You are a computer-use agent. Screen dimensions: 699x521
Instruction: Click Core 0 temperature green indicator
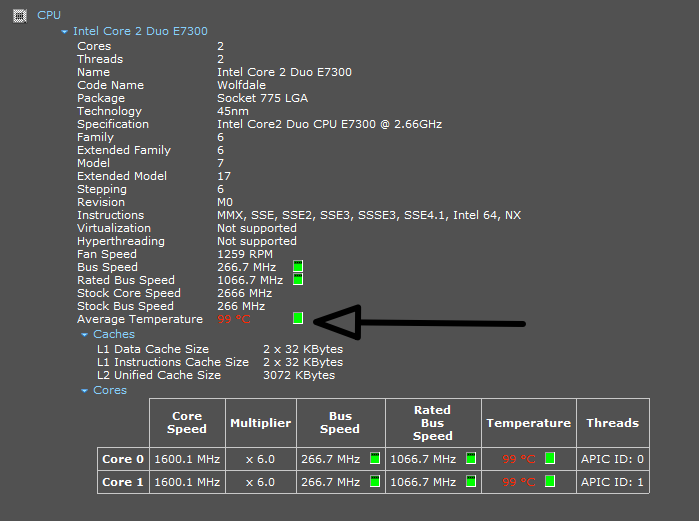550,458
